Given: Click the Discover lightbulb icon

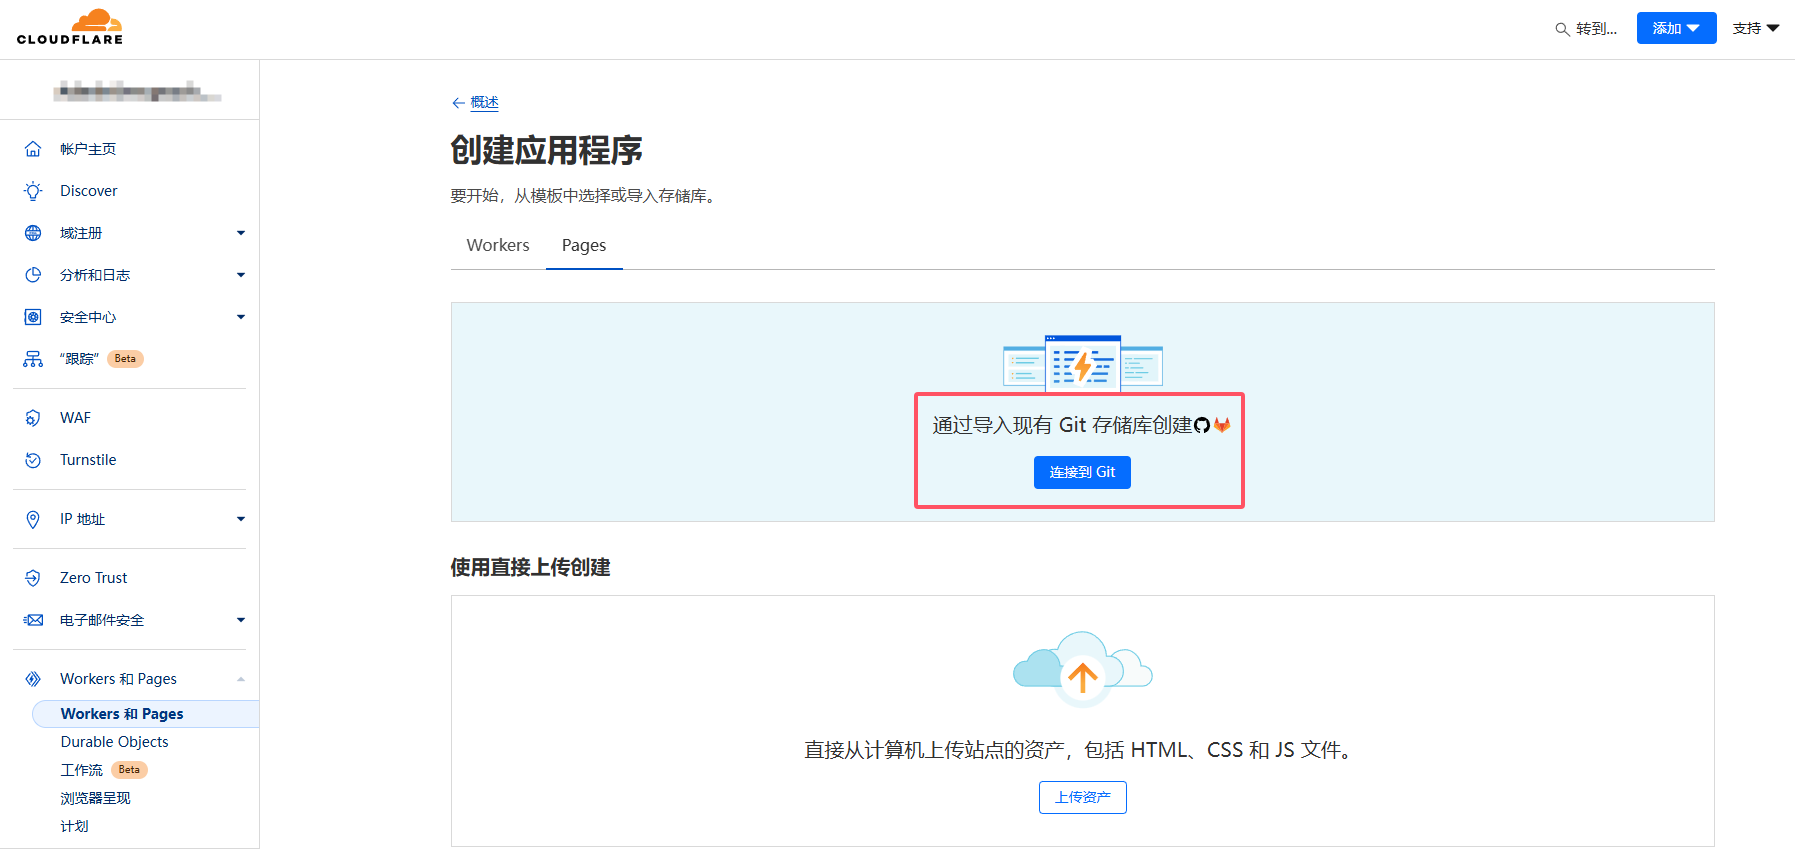Looking at the screenshot, I should point(33,191).
